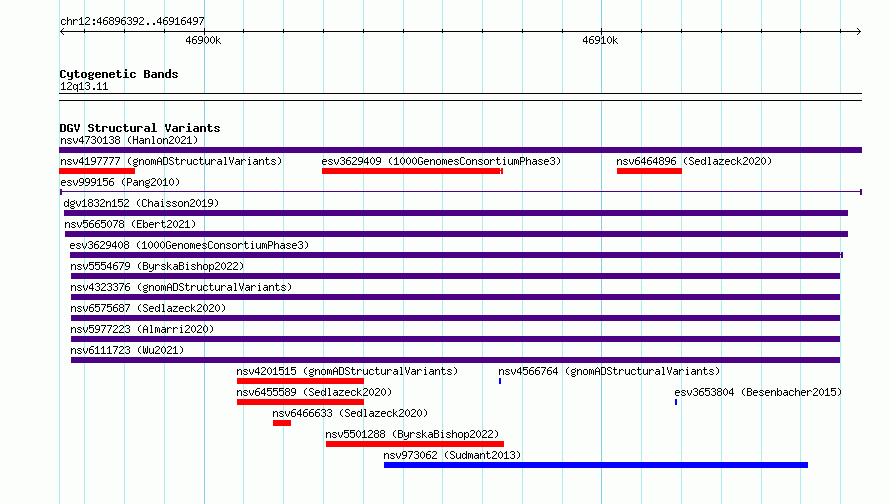
Task: Select the red nsv4201515 gnomAD variant bar
Action: [x=300, y=381]
